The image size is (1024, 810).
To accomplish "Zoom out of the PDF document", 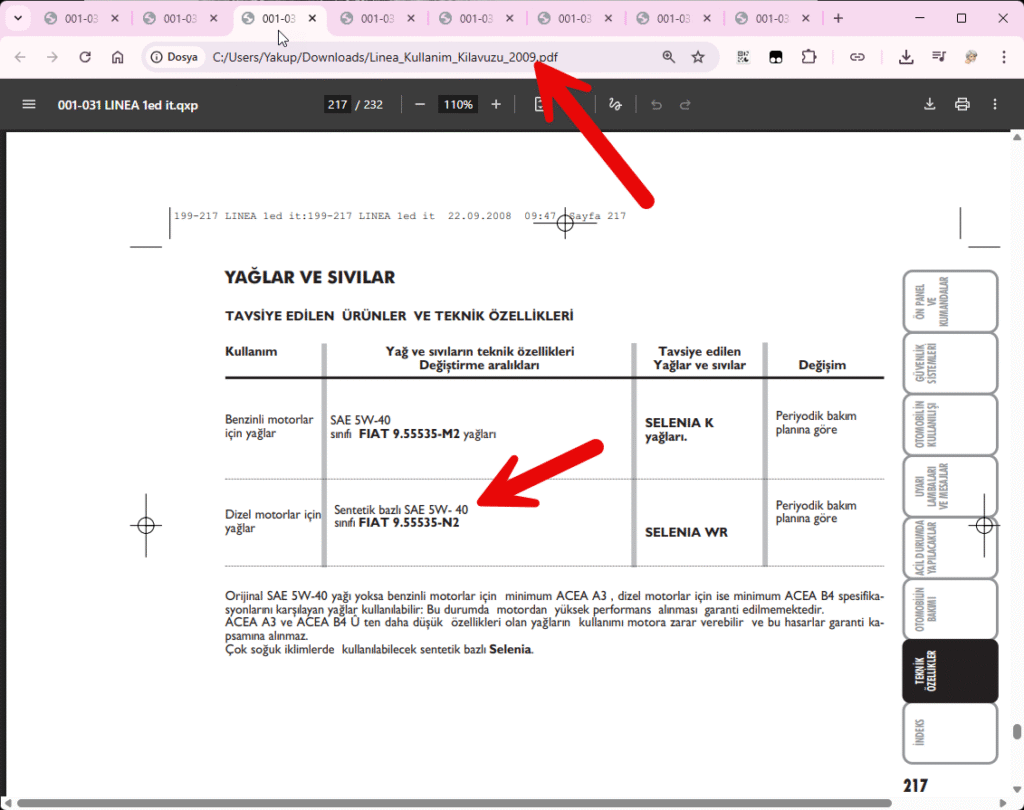I will click(420, 104).
